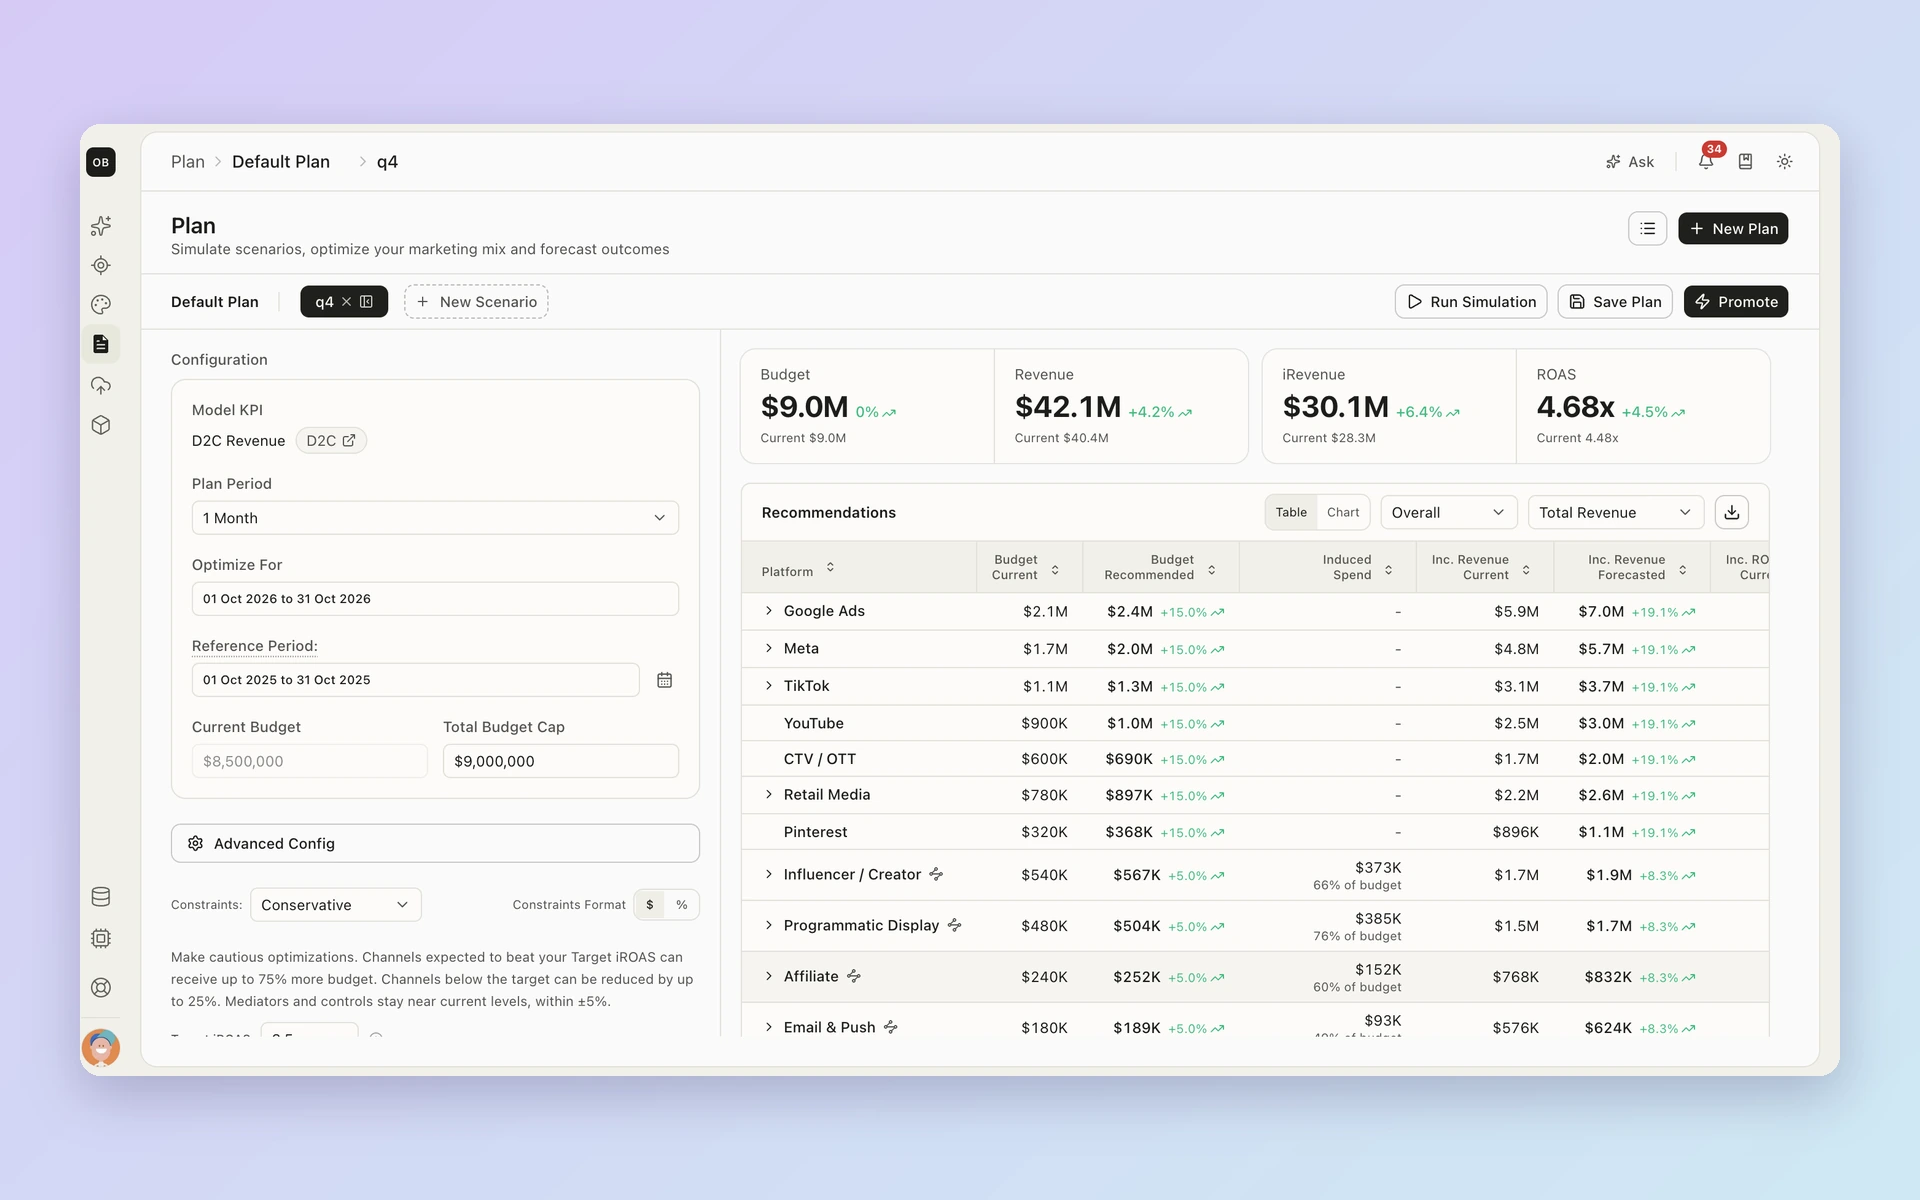Click the Optimize For date range field

tap(435, 599)
